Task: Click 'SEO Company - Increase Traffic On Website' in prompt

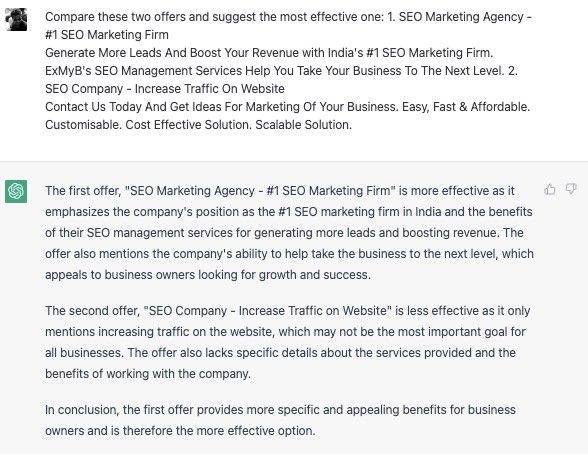Action: click(x=165, y=89)
